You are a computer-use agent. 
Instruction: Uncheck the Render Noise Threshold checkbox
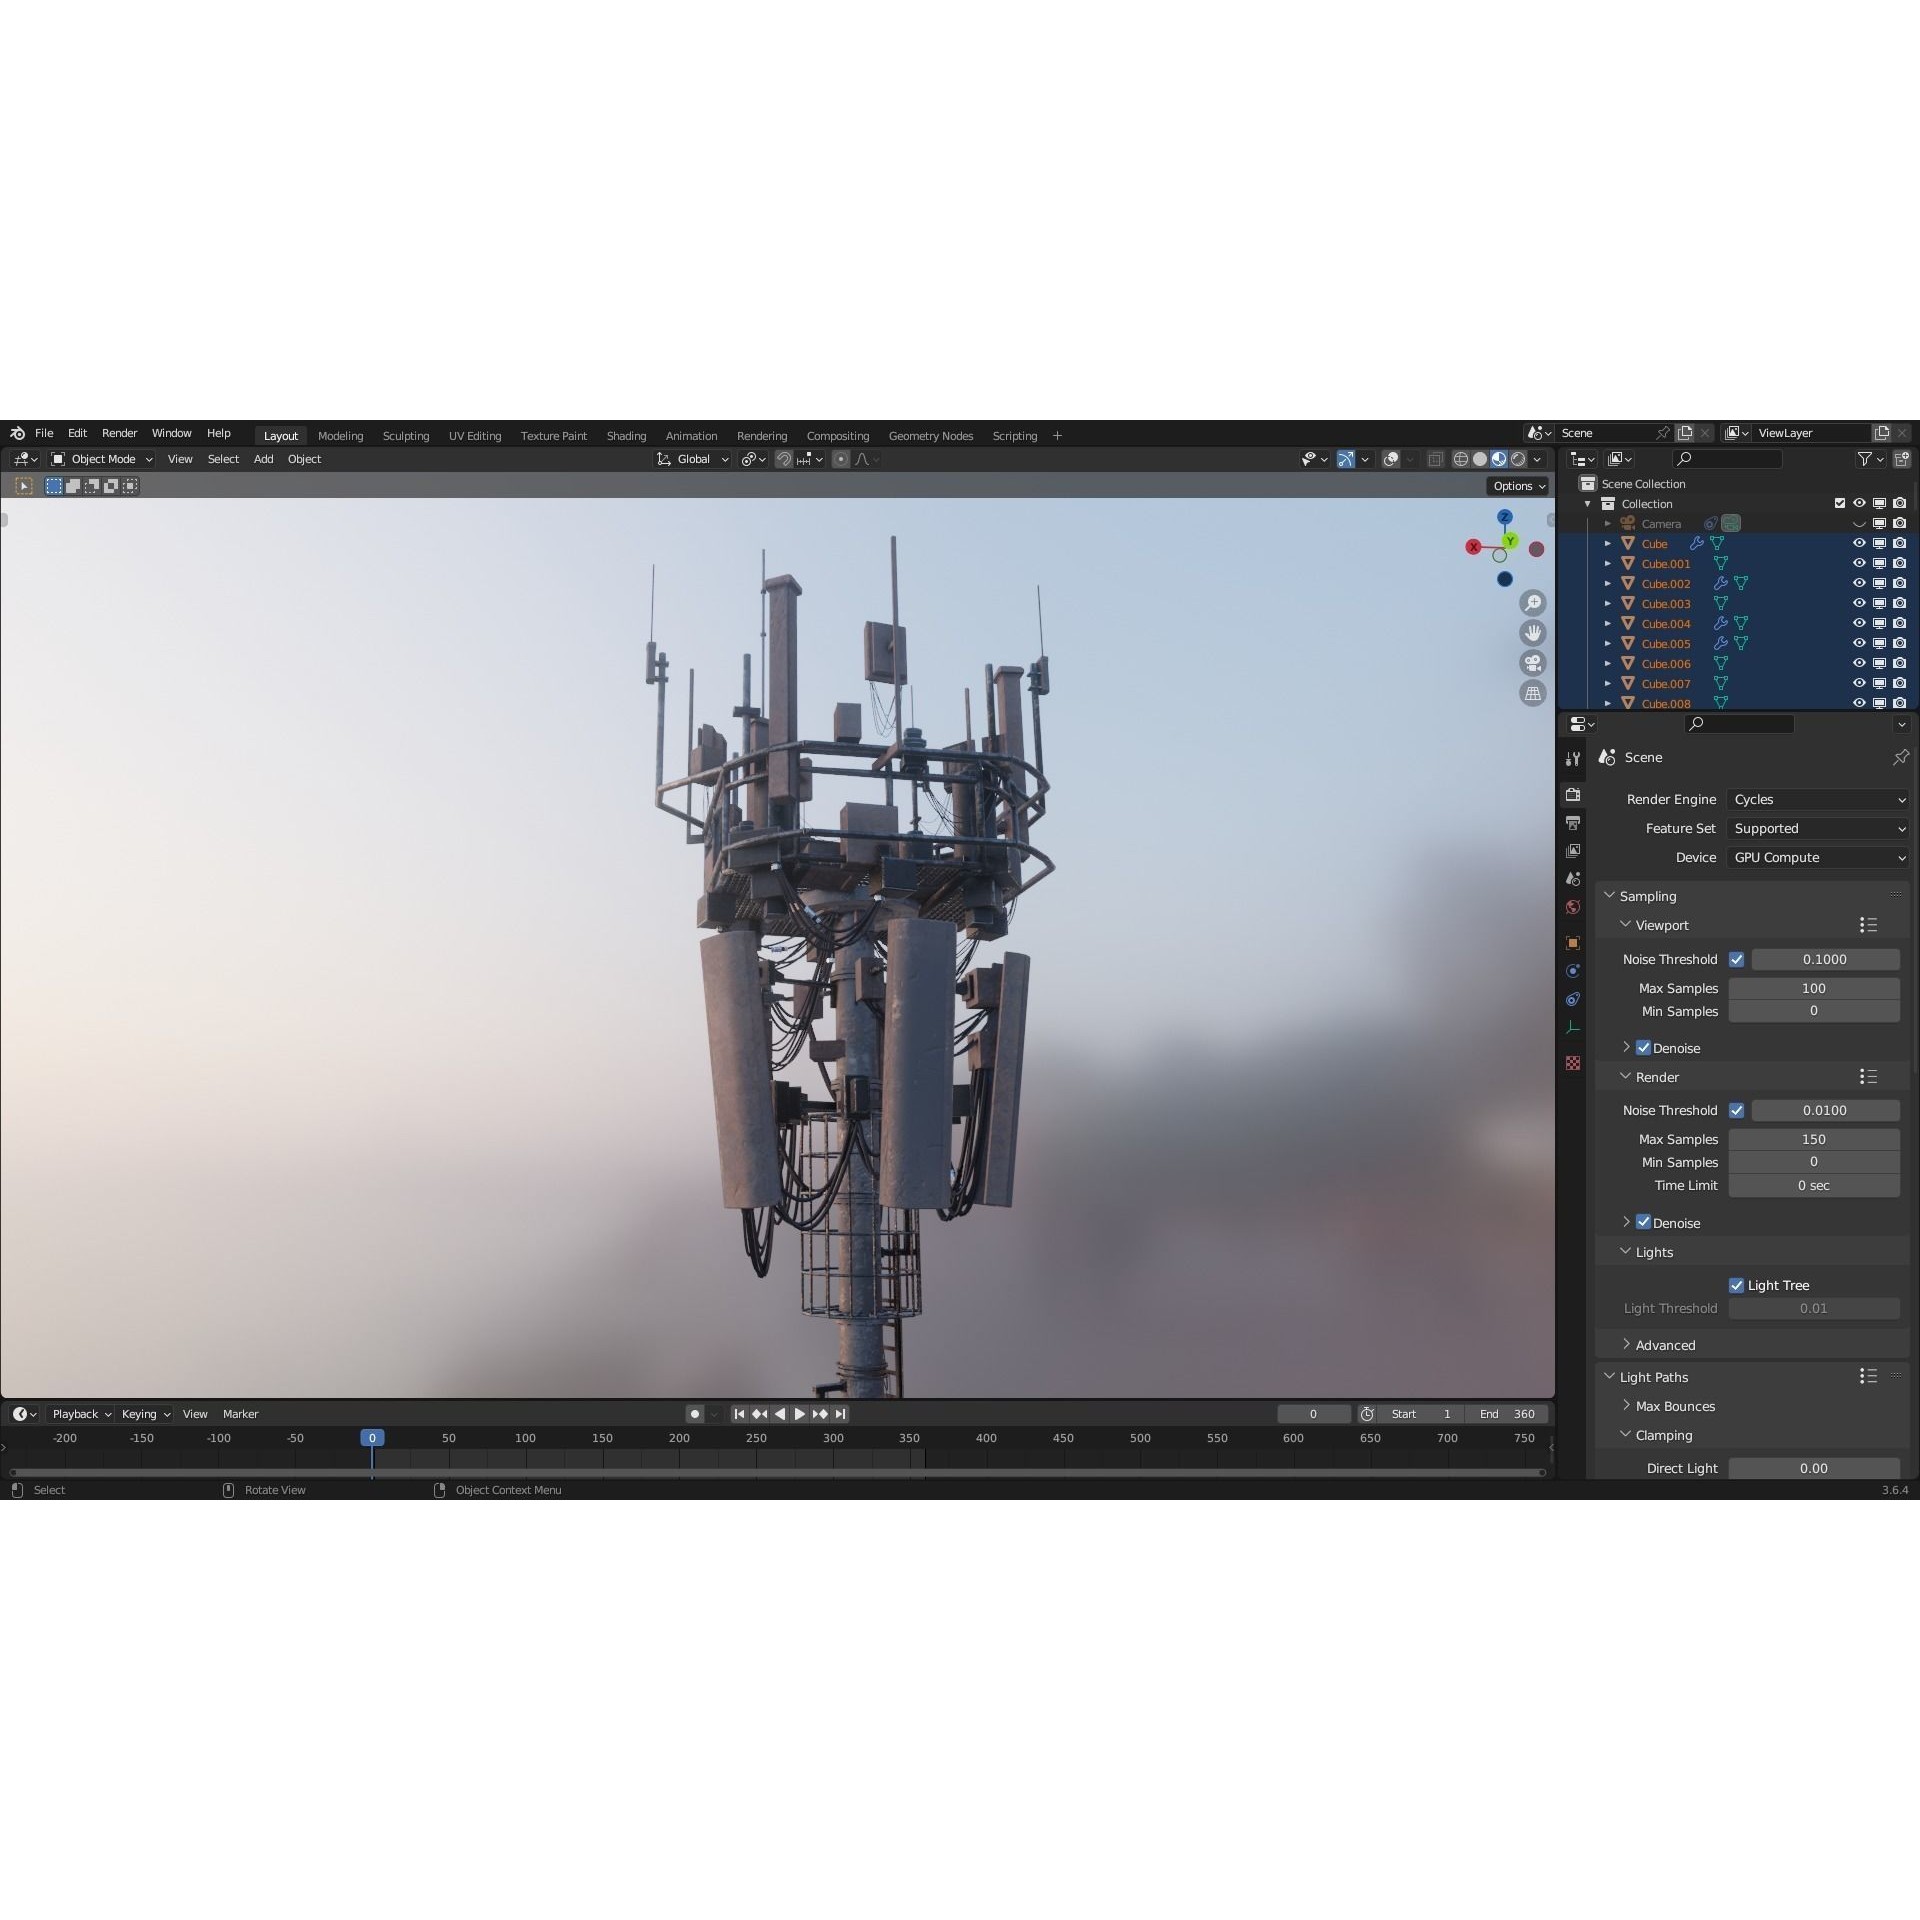tap(1736, 1110)
